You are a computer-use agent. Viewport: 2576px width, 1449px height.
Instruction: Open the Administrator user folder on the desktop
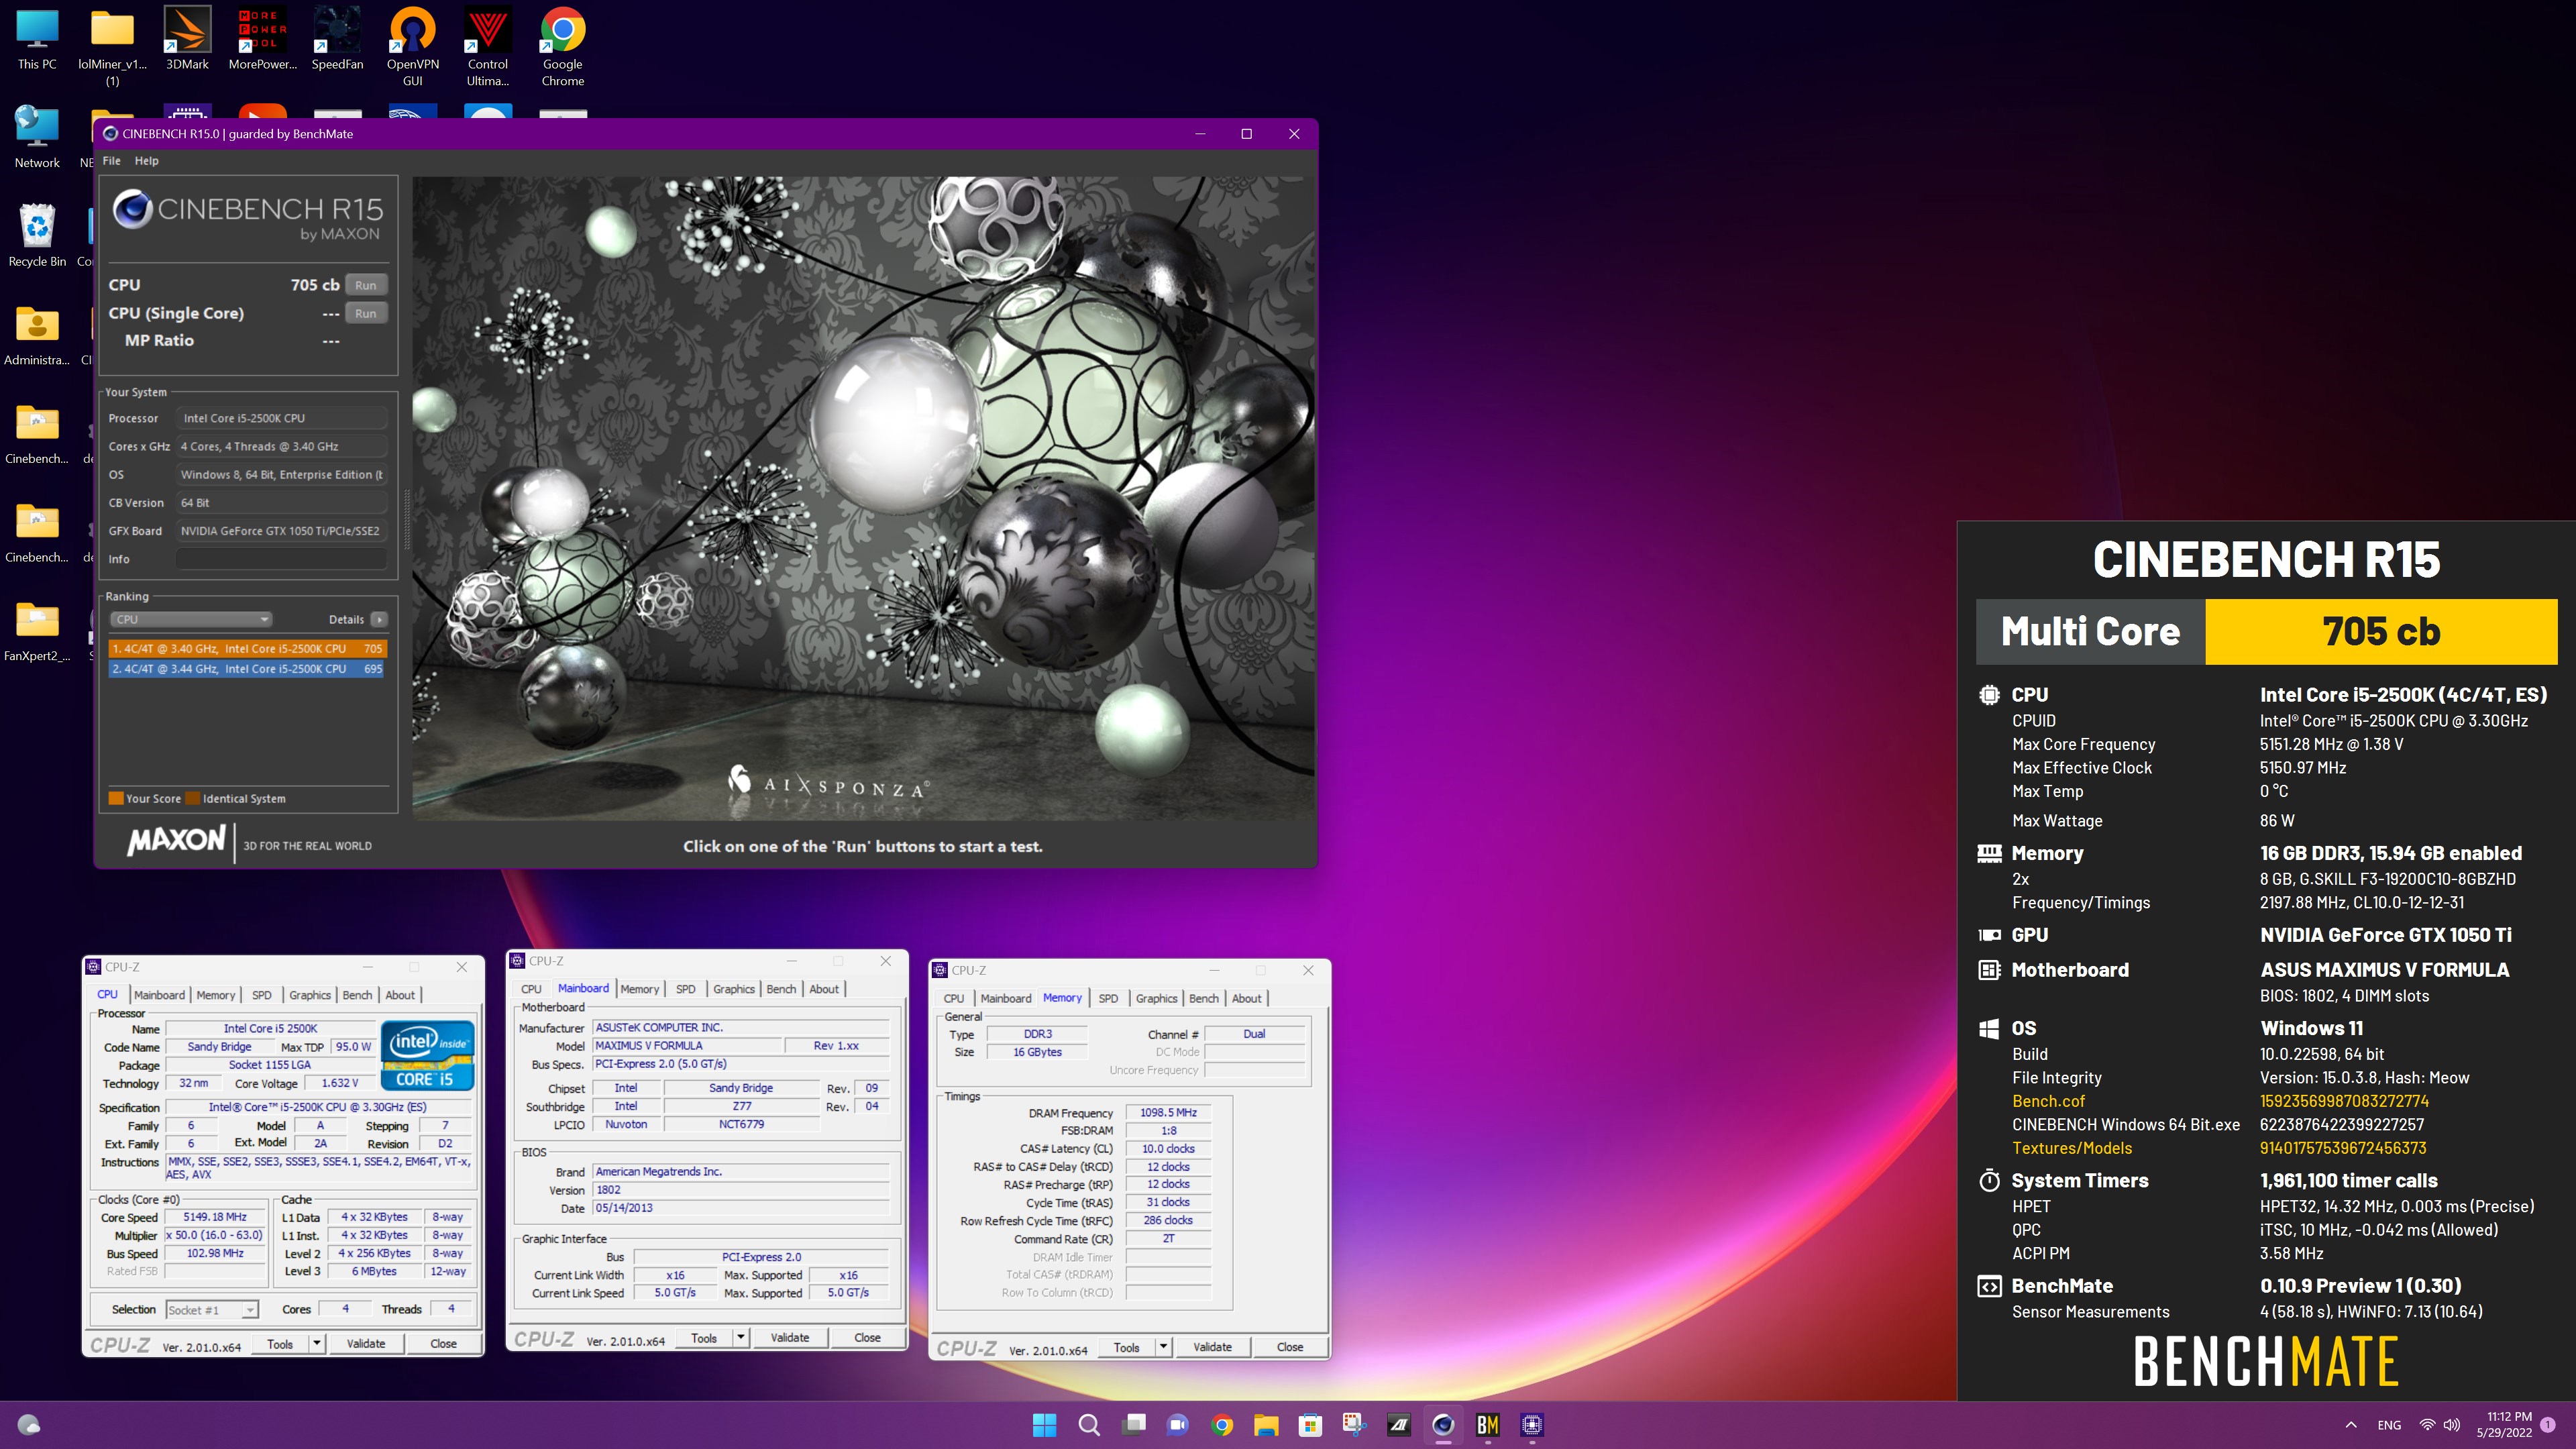[x=37, y=335]
